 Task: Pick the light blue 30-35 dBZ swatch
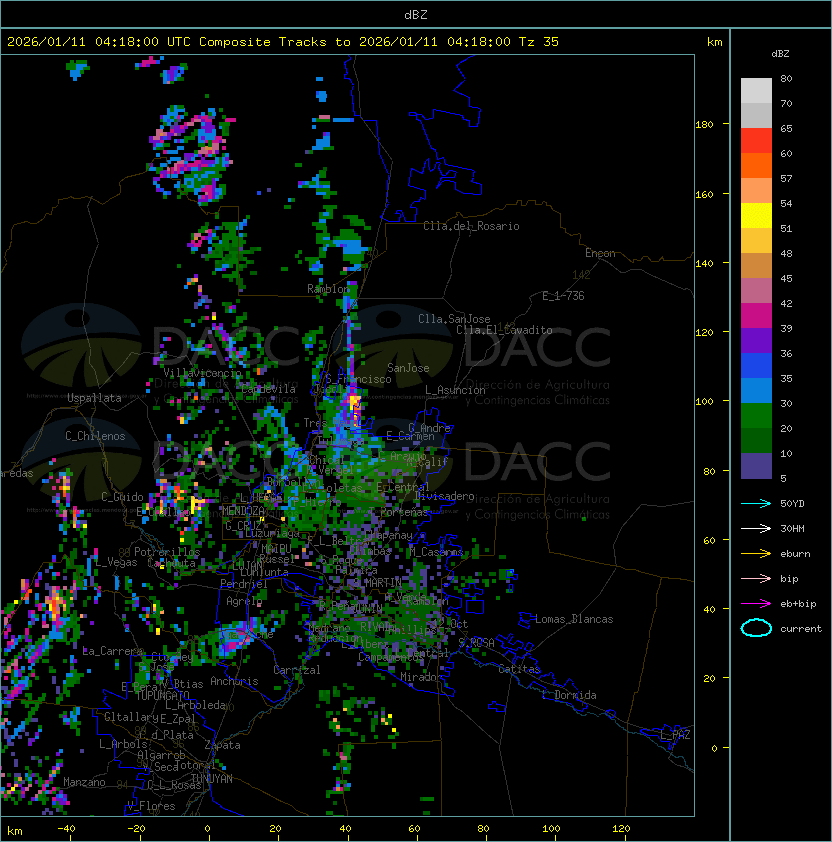click(x=756, y=390)
